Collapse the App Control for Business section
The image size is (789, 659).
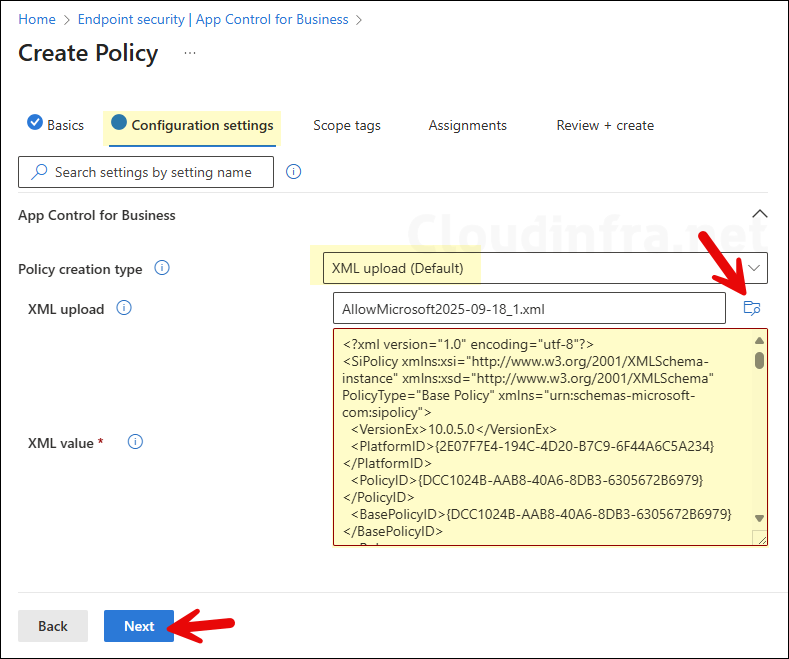pos(759,214)
